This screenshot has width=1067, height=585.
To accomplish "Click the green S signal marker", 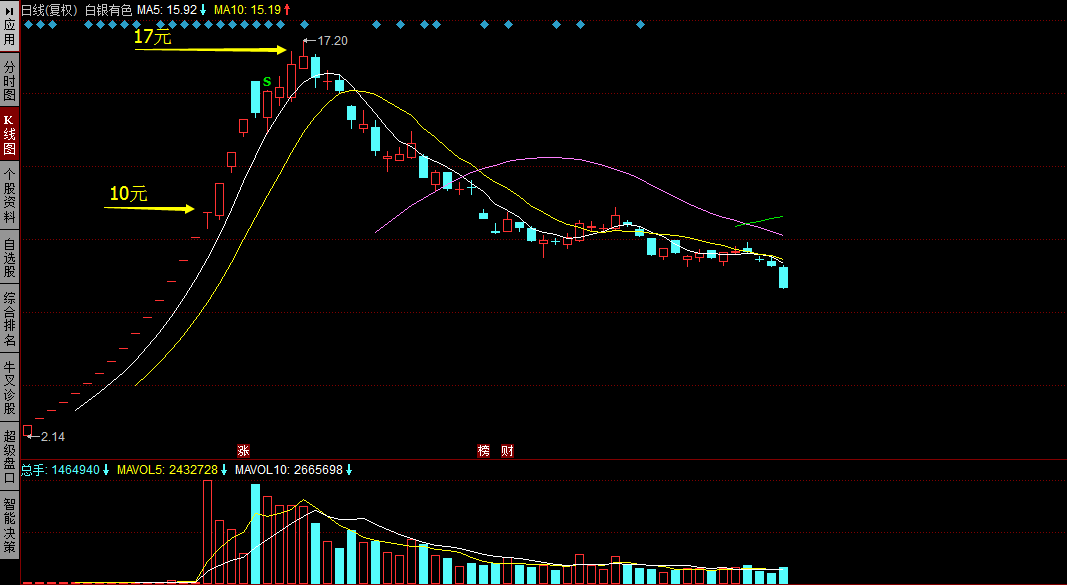I will click(267, 82).
